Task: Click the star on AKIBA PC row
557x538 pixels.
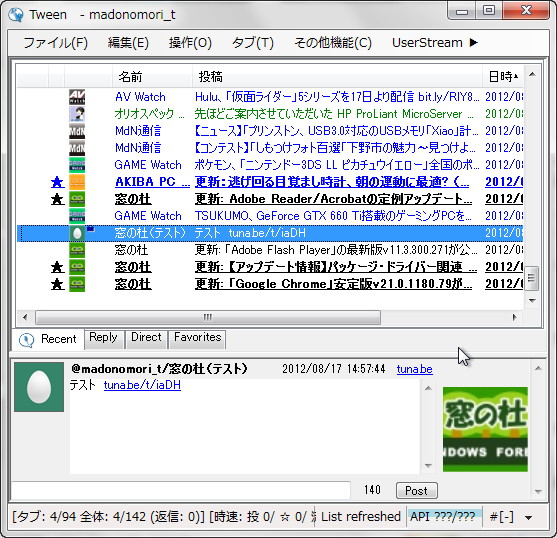Action: 57,182
